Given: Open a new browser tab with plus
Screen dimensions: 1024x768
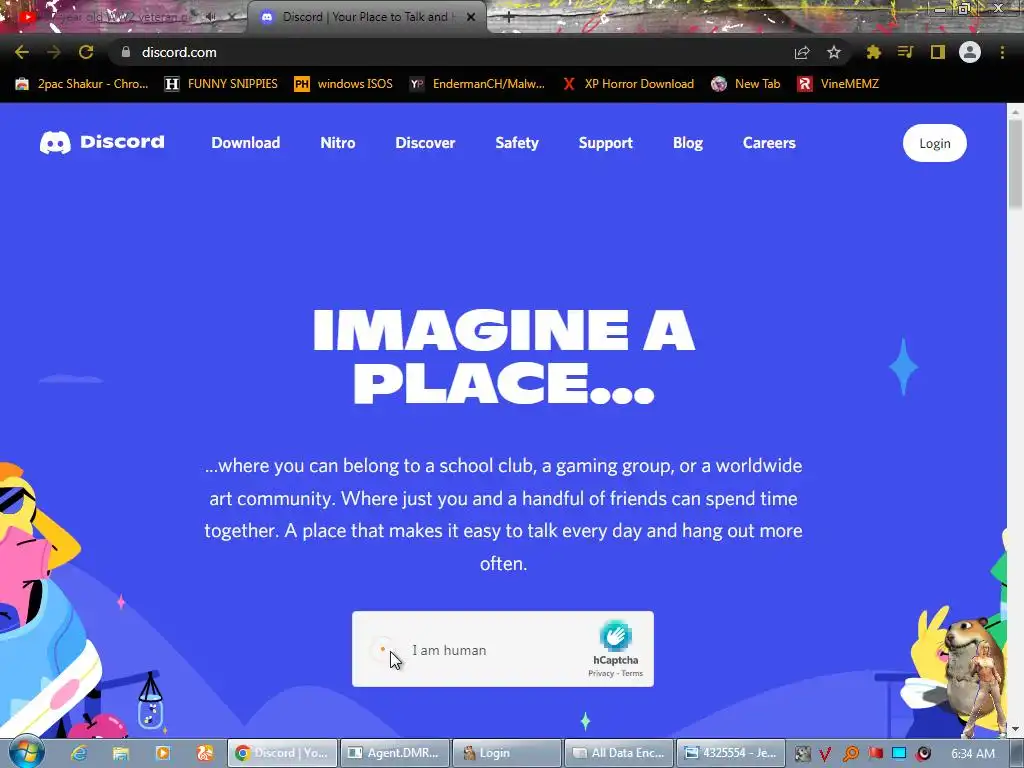Looking at the screenshot, I should click(x=508, y=18).
